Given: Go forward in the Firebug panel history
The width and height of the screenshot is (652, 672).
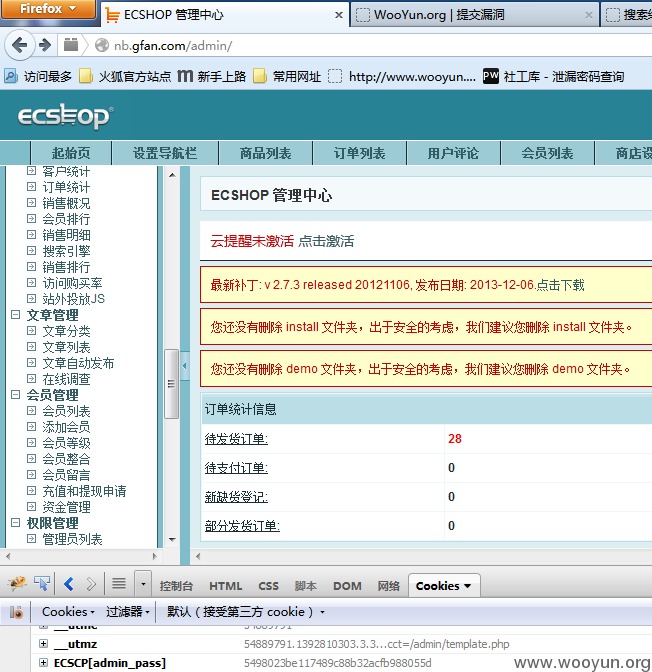Looking at the screenshot, I should click(91, 584).
